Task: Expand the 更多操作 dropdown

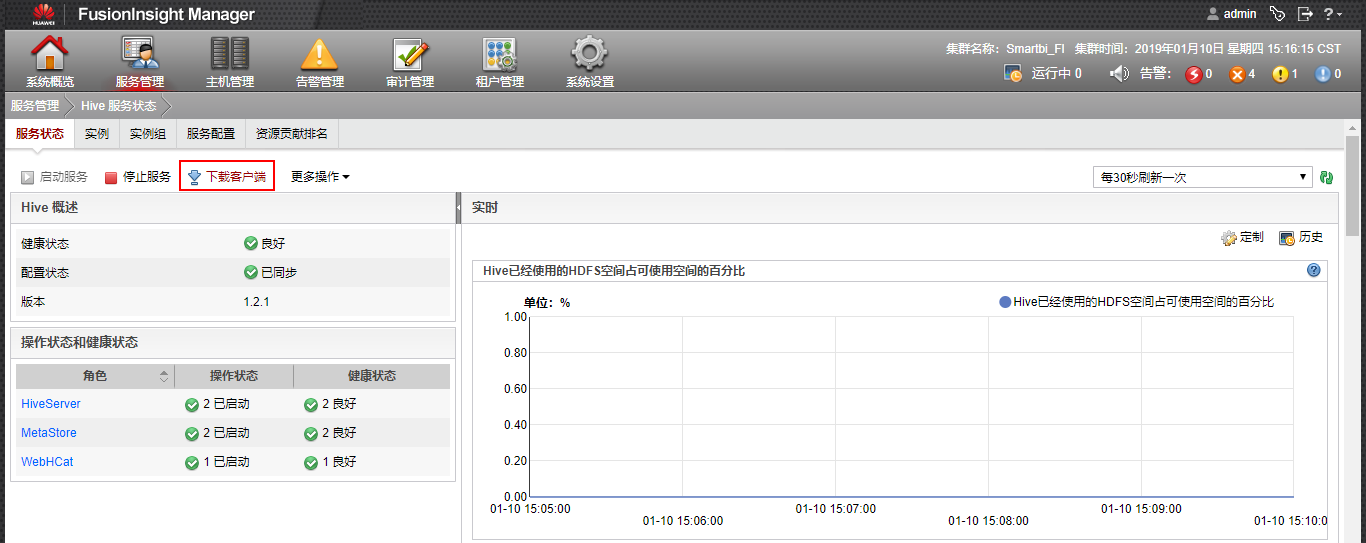Action: pos(320,177)
